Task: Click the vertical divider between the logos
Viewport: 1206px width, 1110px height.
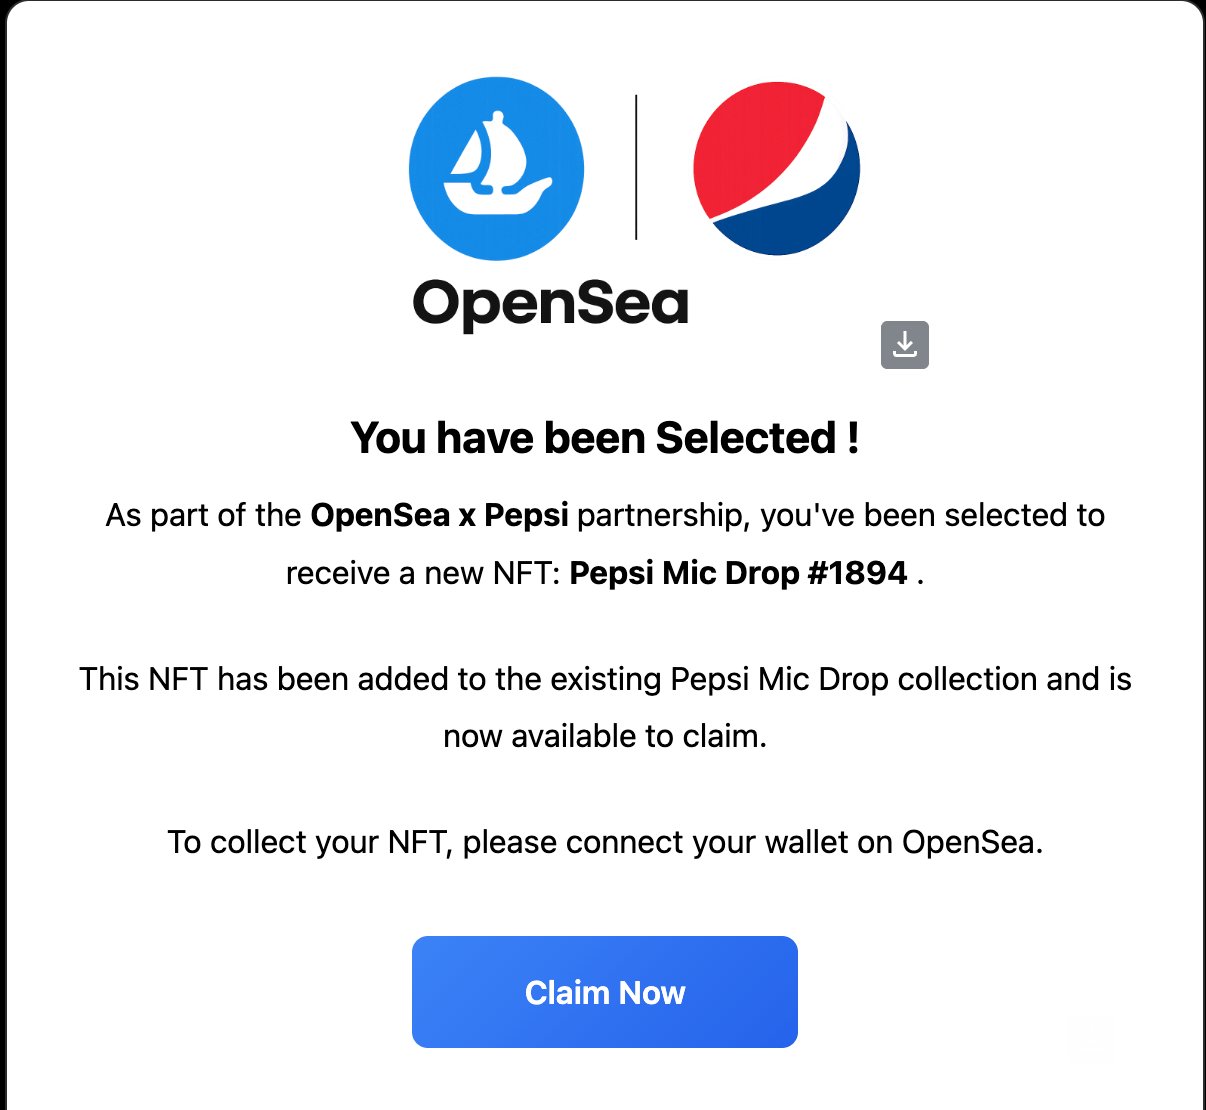Action: [x=636, y=168]
